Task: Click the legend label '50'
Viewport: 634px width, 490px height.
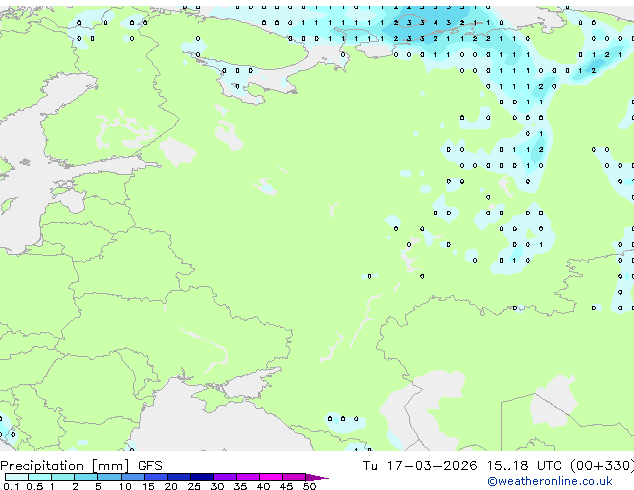Action: (x=309, y=486)
